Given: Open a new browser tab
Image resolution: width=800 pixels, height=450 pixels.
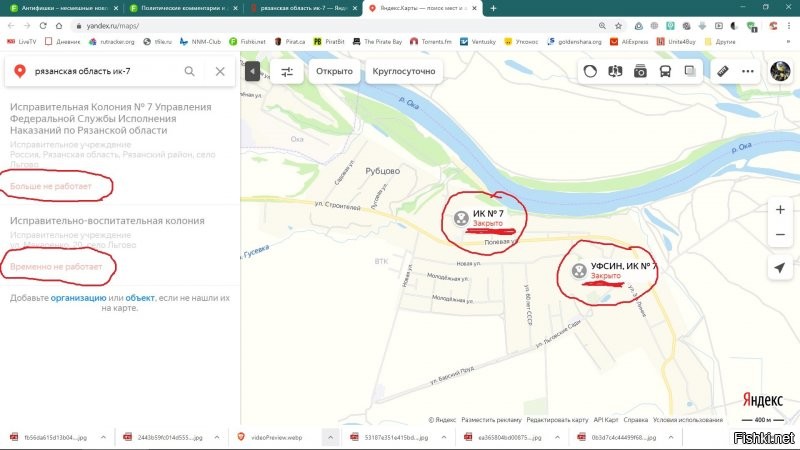Looking at the screenshot, I should click(493, 8).
